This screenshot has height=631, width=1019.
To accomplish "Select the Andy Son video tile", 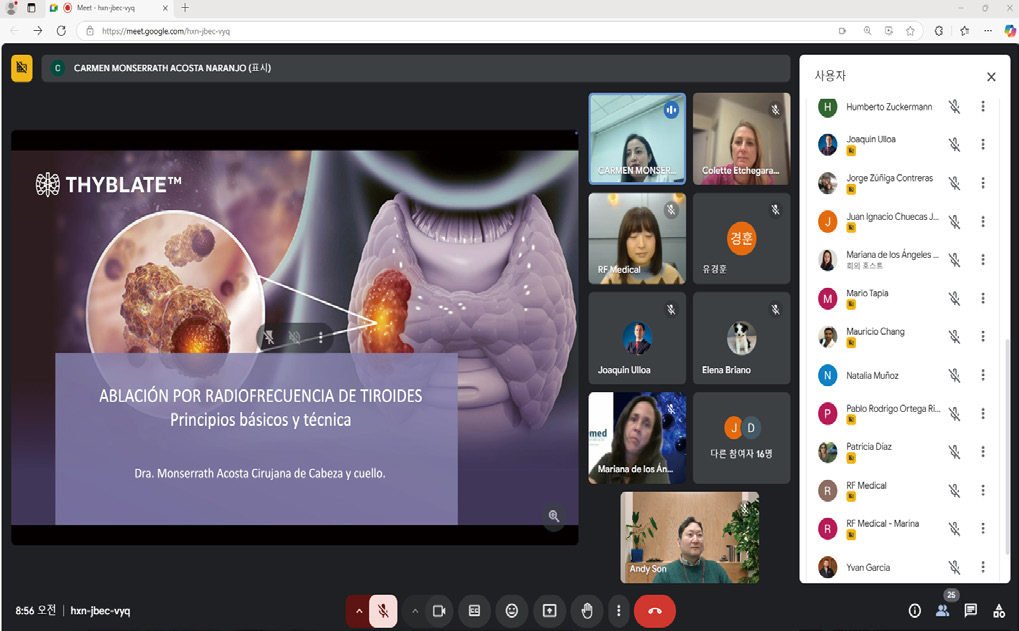I will pos(690,537).
